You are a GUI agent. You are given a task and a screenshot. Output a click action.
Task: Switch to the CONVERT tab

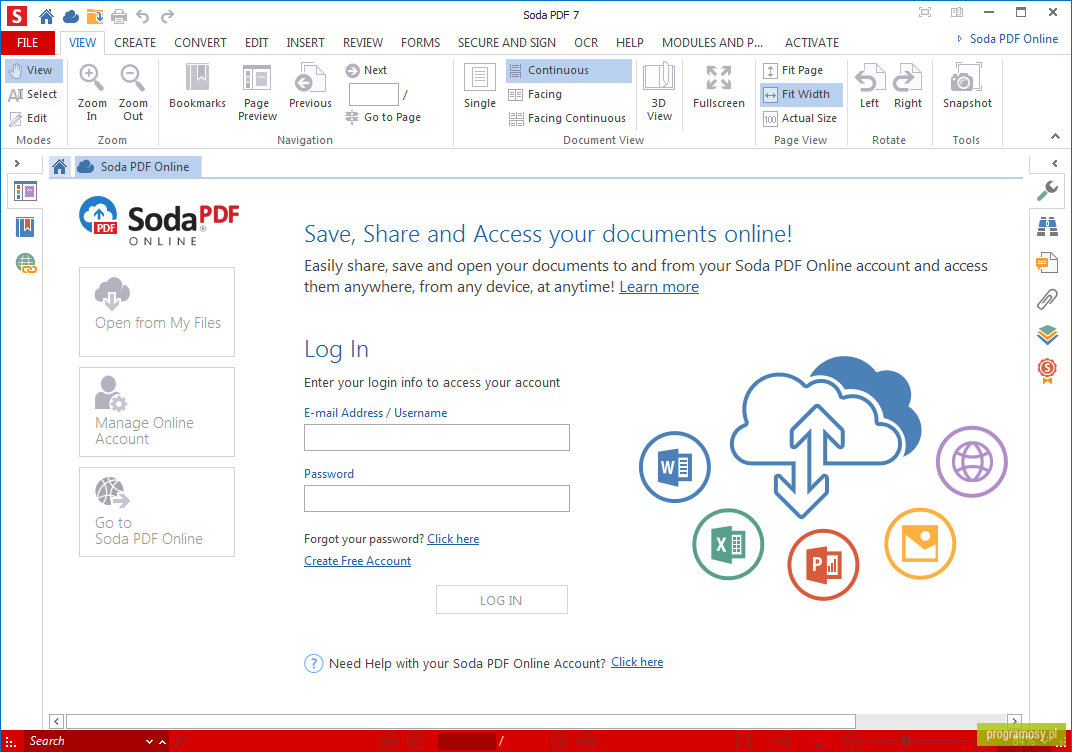click(200, 42)
